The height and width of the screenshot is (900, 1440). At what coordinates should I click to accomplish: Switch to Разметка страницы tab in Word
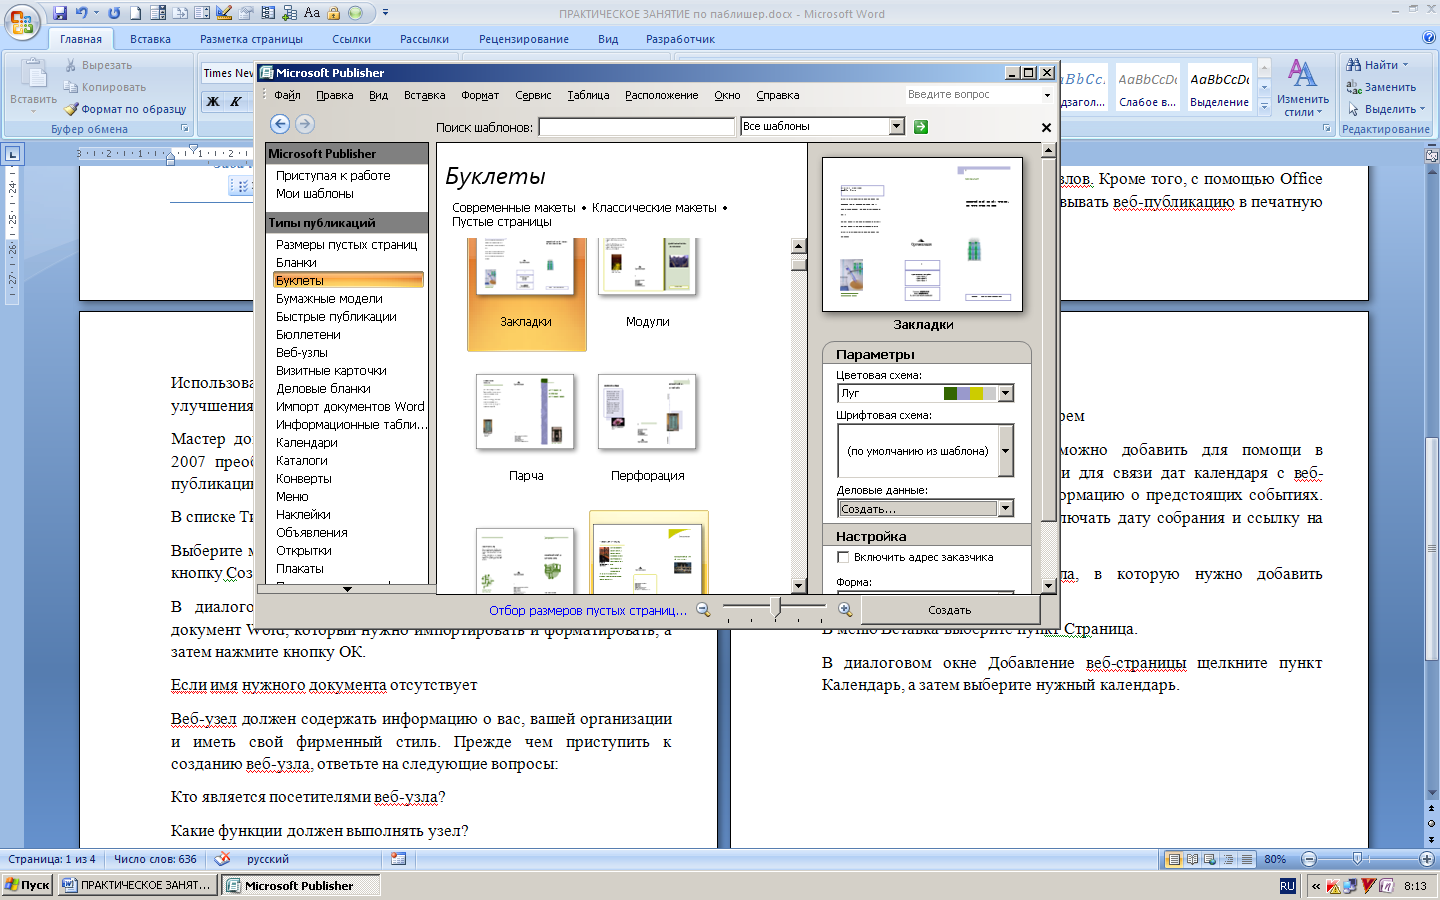pos(251,39)
